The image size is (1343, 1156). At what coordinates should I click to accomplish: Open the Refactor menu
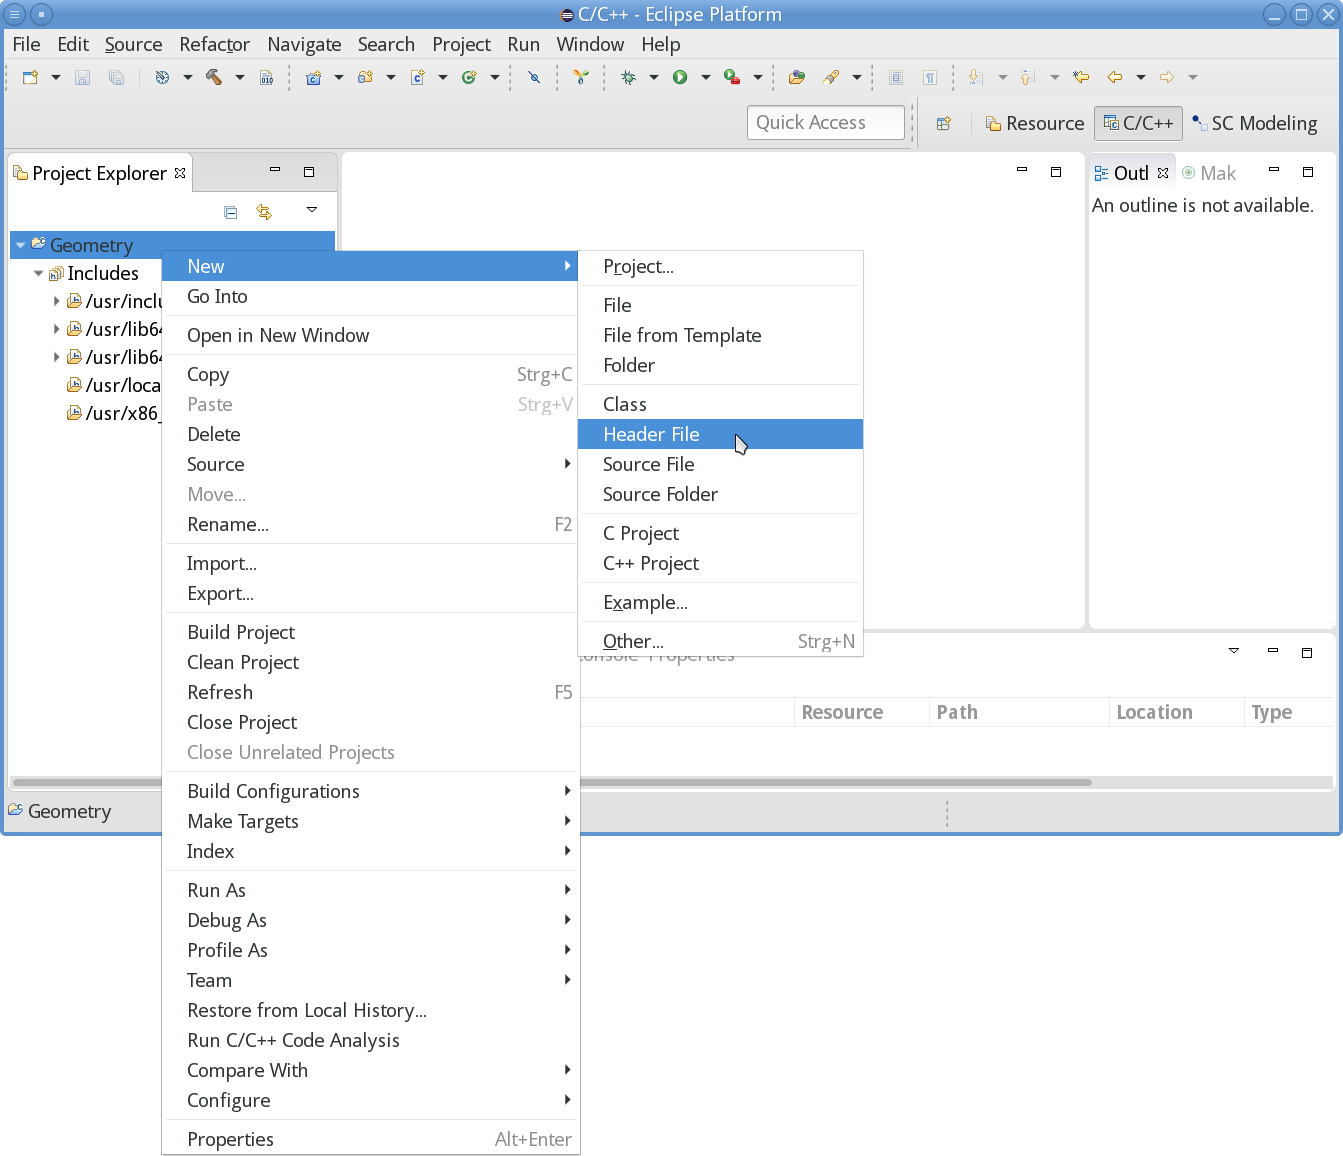pyautogui.click(x=214, y=44)
